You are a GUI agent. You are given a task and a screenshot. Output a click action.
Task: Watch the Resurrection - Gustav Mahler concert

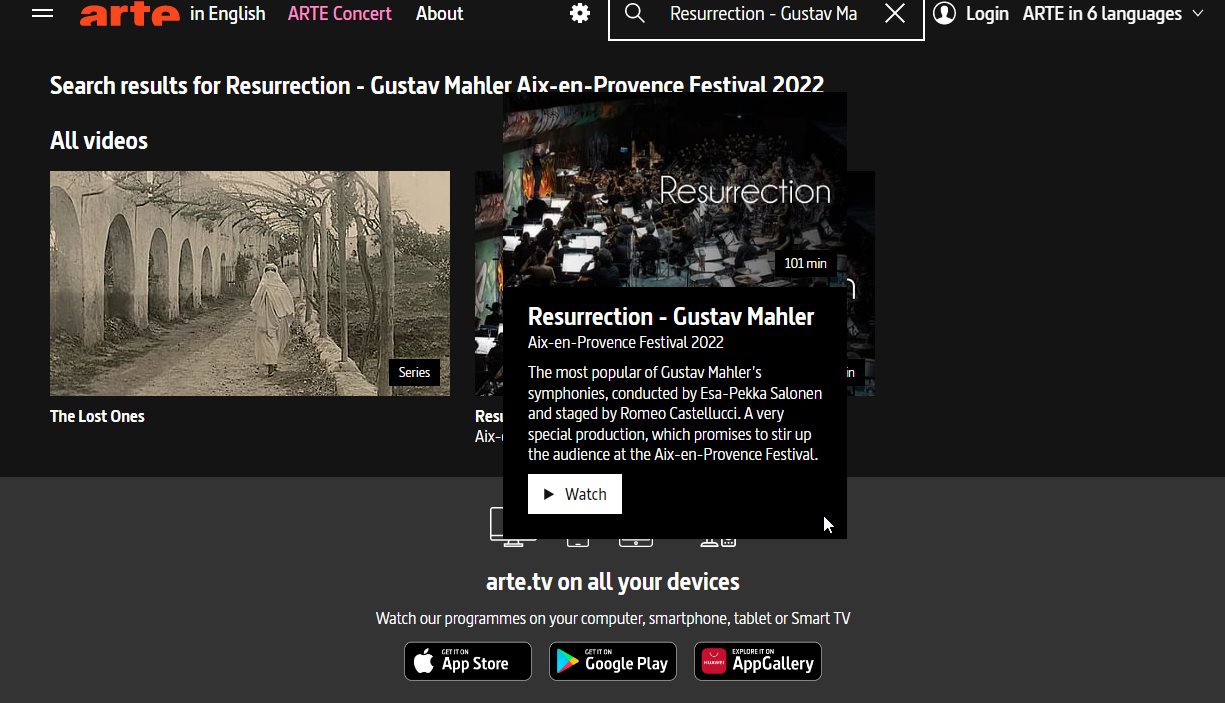coord(574,493)
